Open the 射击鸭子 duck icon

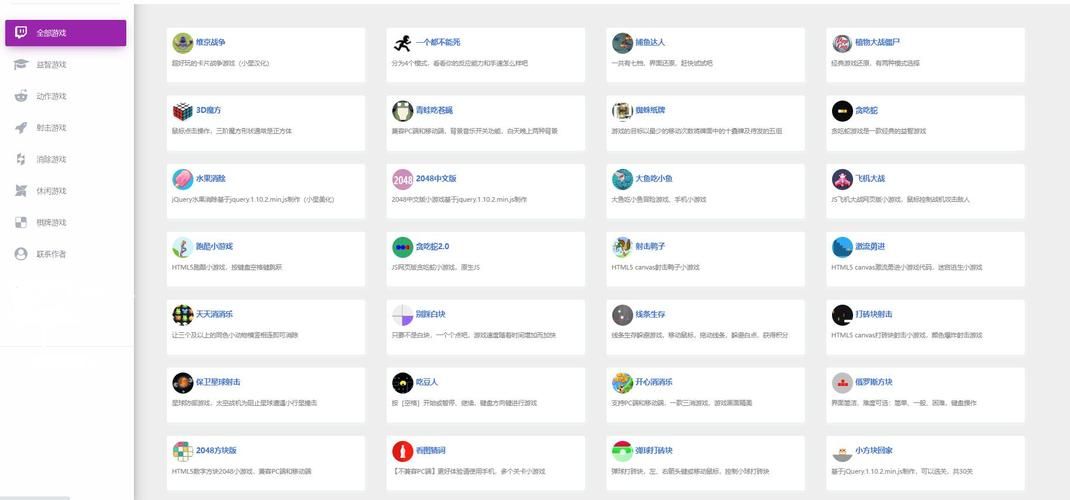pos(622,247)
